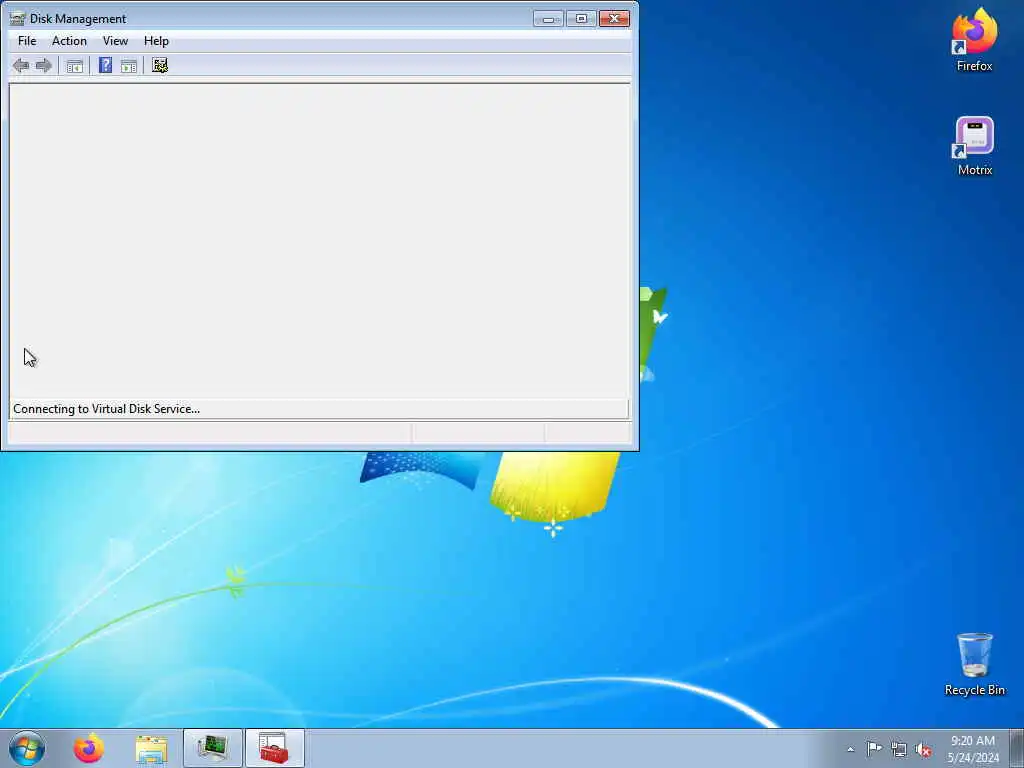The height and width of the screenshot is (768, 1024).
Task: Click the blue Help question mark icon
Action: pos(105,65)
